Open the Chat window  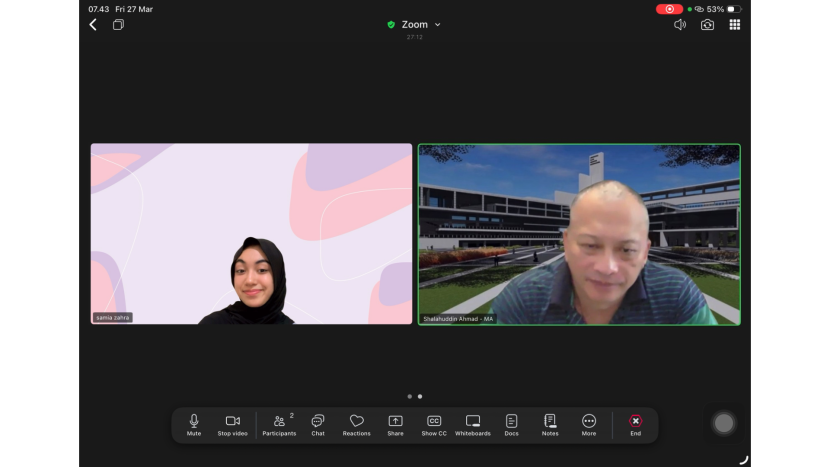(318, 424)
